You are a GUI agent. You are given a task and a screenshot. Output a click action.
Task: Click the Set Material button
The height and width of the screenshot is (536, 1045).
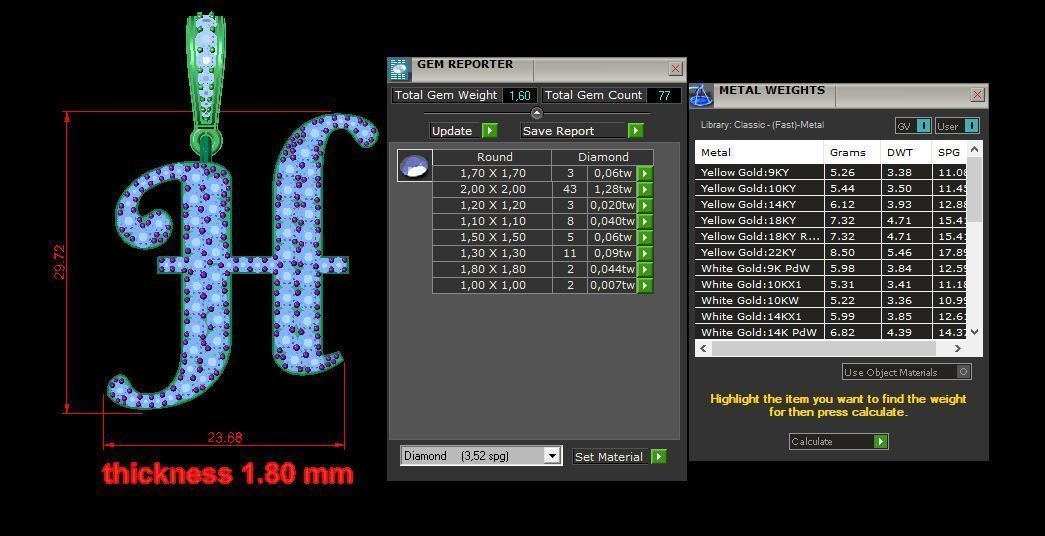pos(608,457)
